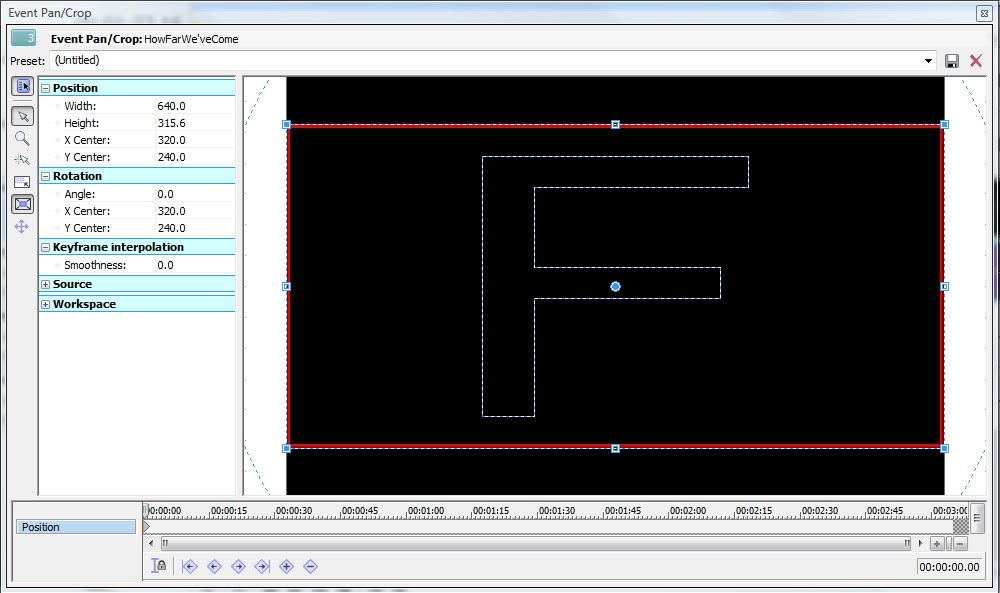Click the Width value 640.0

pos(172,106)
